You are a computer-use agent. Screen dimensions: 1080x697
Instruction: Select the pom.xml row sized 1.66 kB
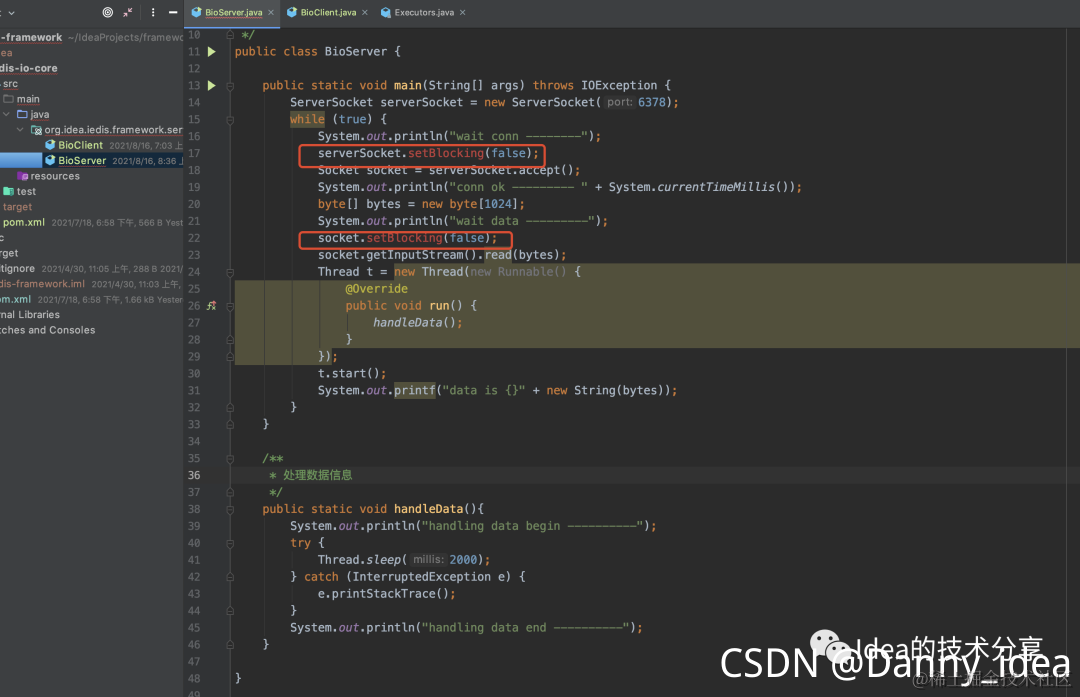point(92,300)
